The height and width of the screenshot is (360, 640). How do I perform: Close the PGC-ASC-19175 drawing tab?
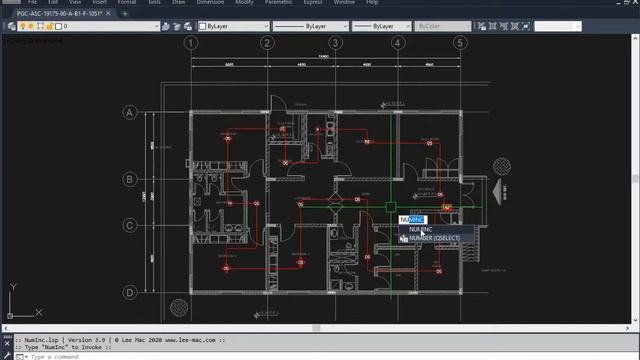[x=108, y=13]
